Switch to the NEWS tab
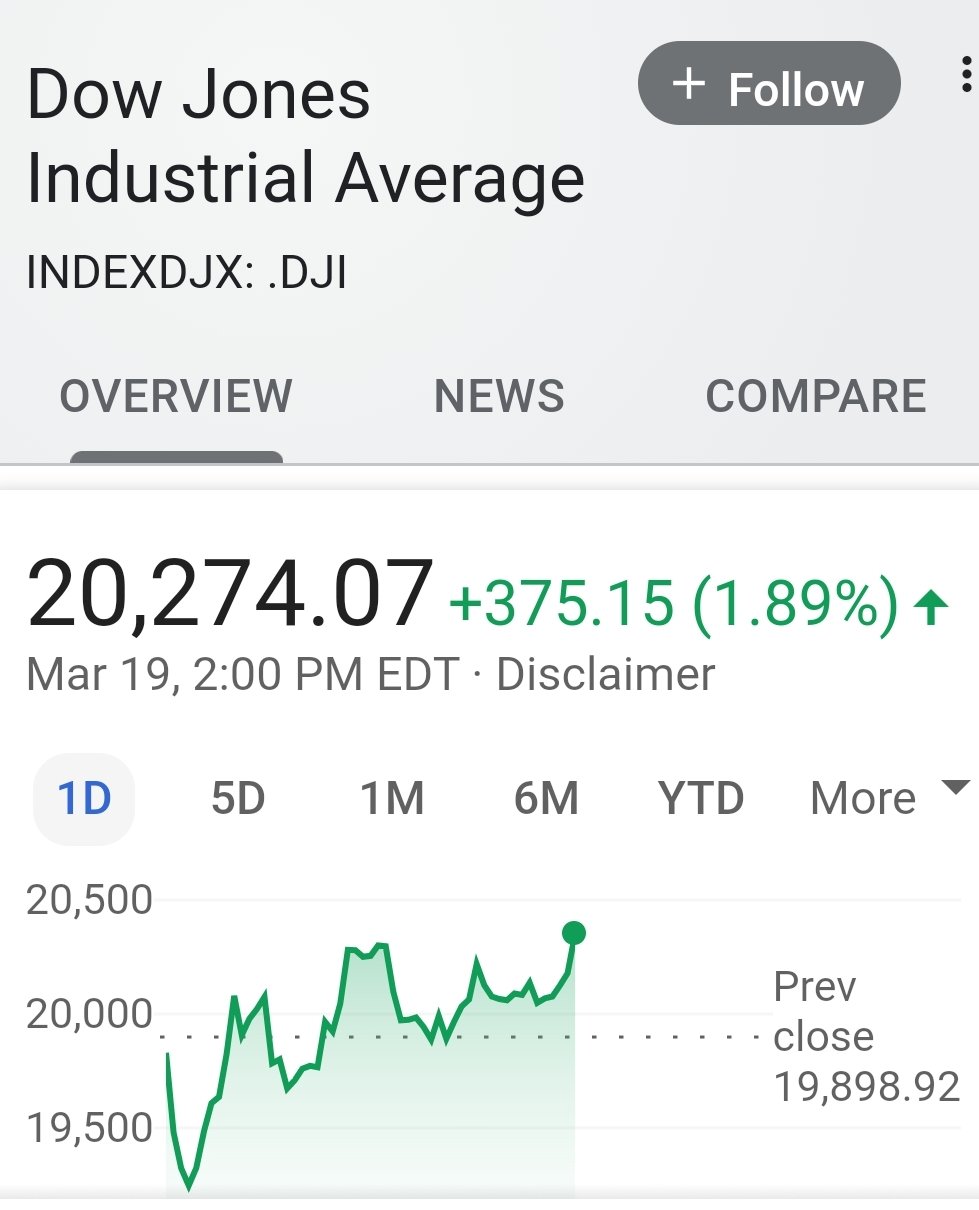 (499, 396)
